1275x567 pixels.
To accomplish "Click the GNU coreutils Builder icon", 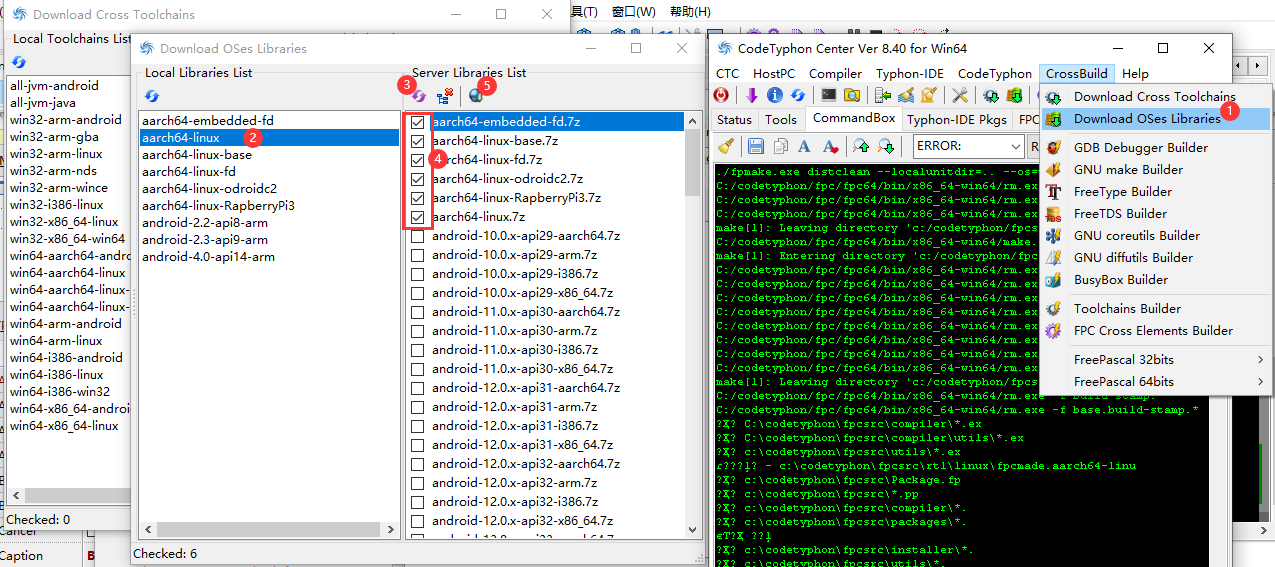I will (1053, 235).
